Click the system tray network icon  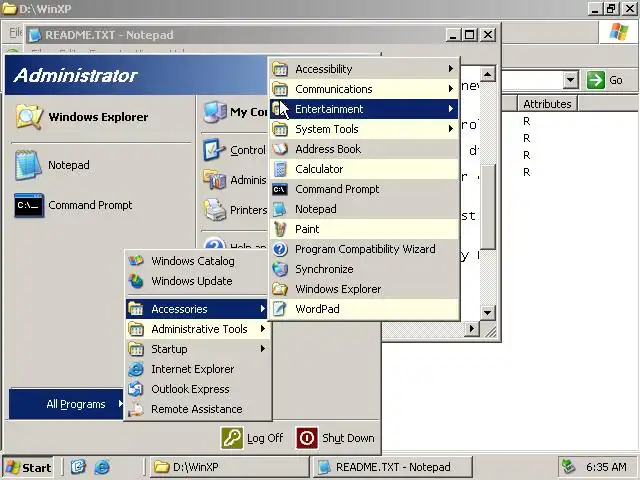[x=569, y=467]
